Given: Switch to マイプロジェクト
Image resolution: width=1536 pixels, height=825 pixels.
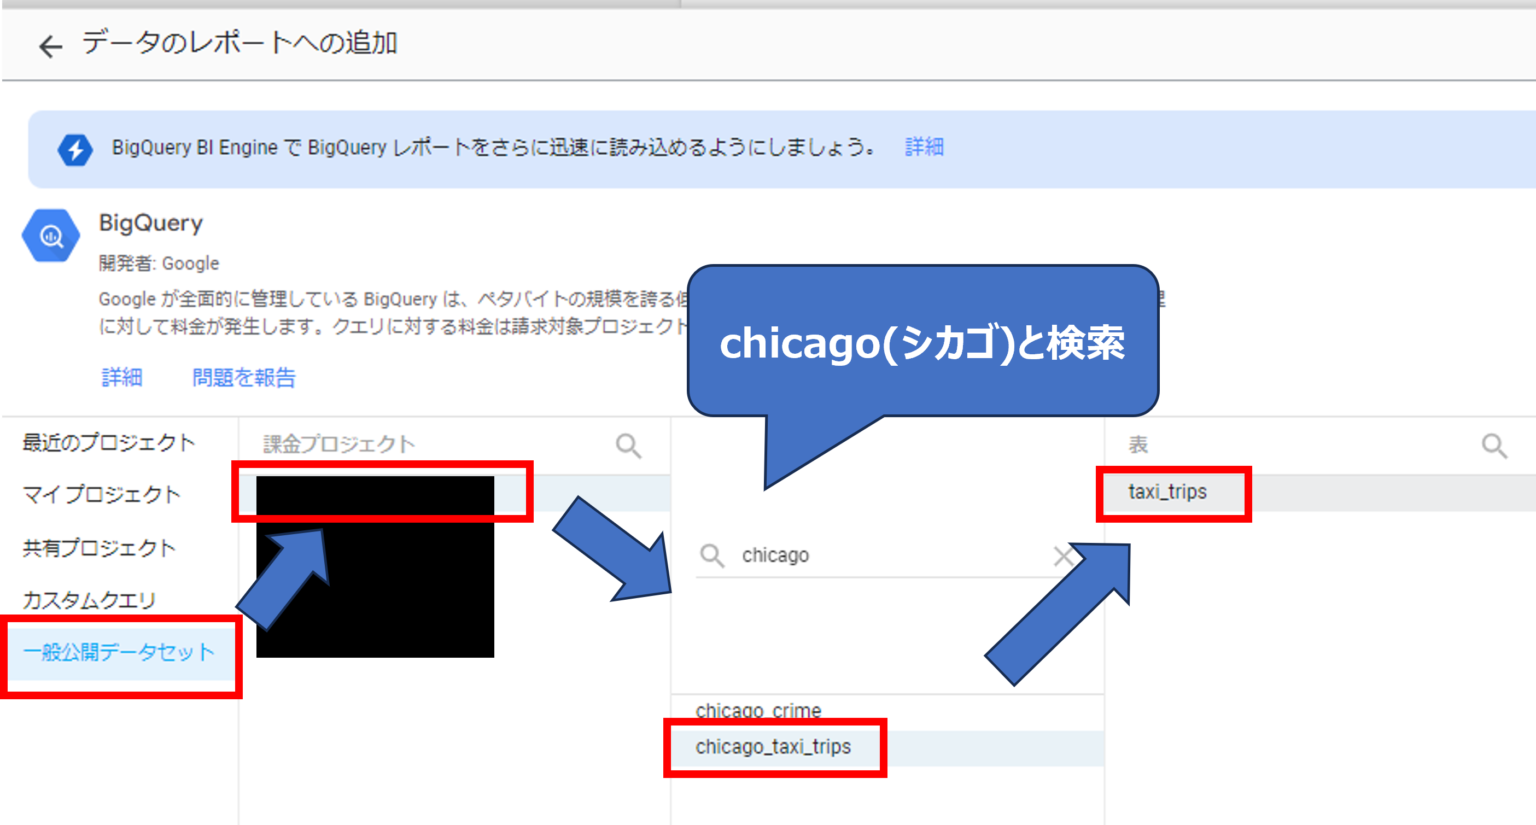Looking at the screenshot, I should 102,495.
